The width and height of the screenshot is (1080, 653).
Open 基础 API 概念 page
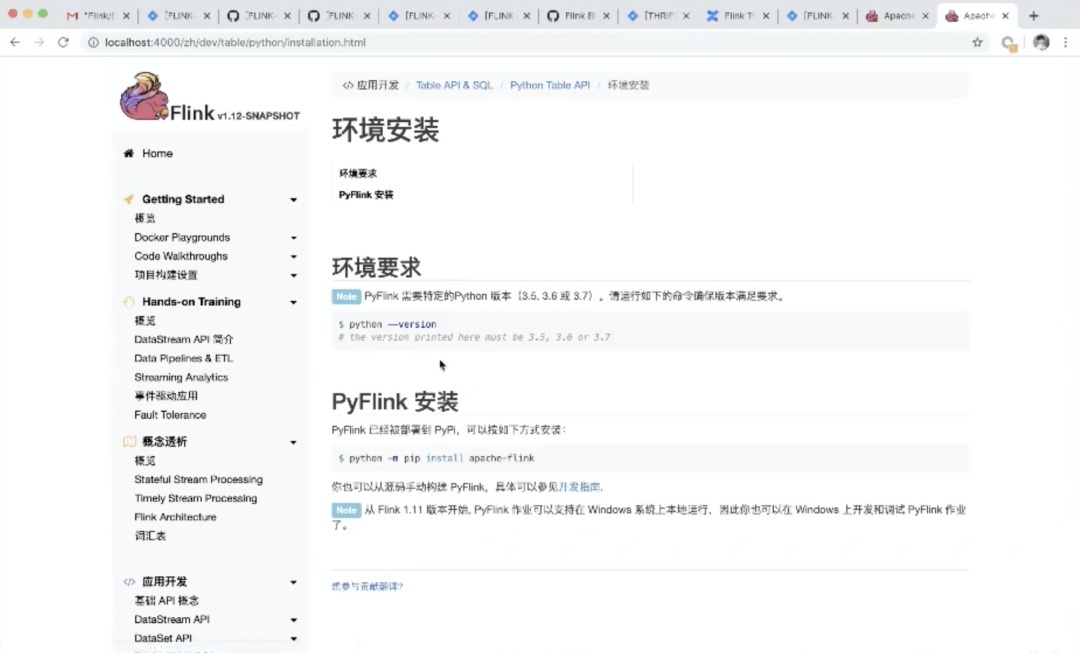click(x=167, y=601)
